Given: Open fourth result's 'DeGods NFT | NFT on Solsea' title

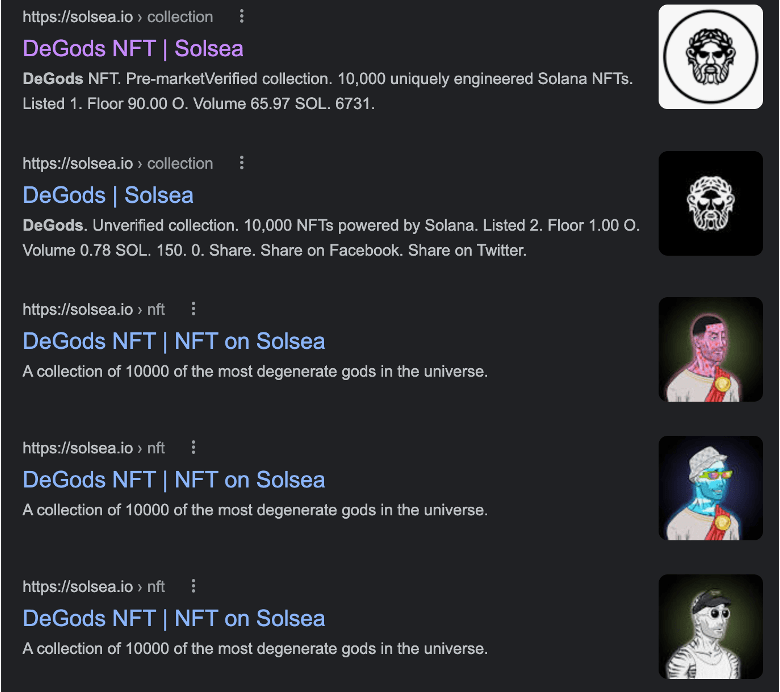Looking at the screenshot, I should pos(174,479).
